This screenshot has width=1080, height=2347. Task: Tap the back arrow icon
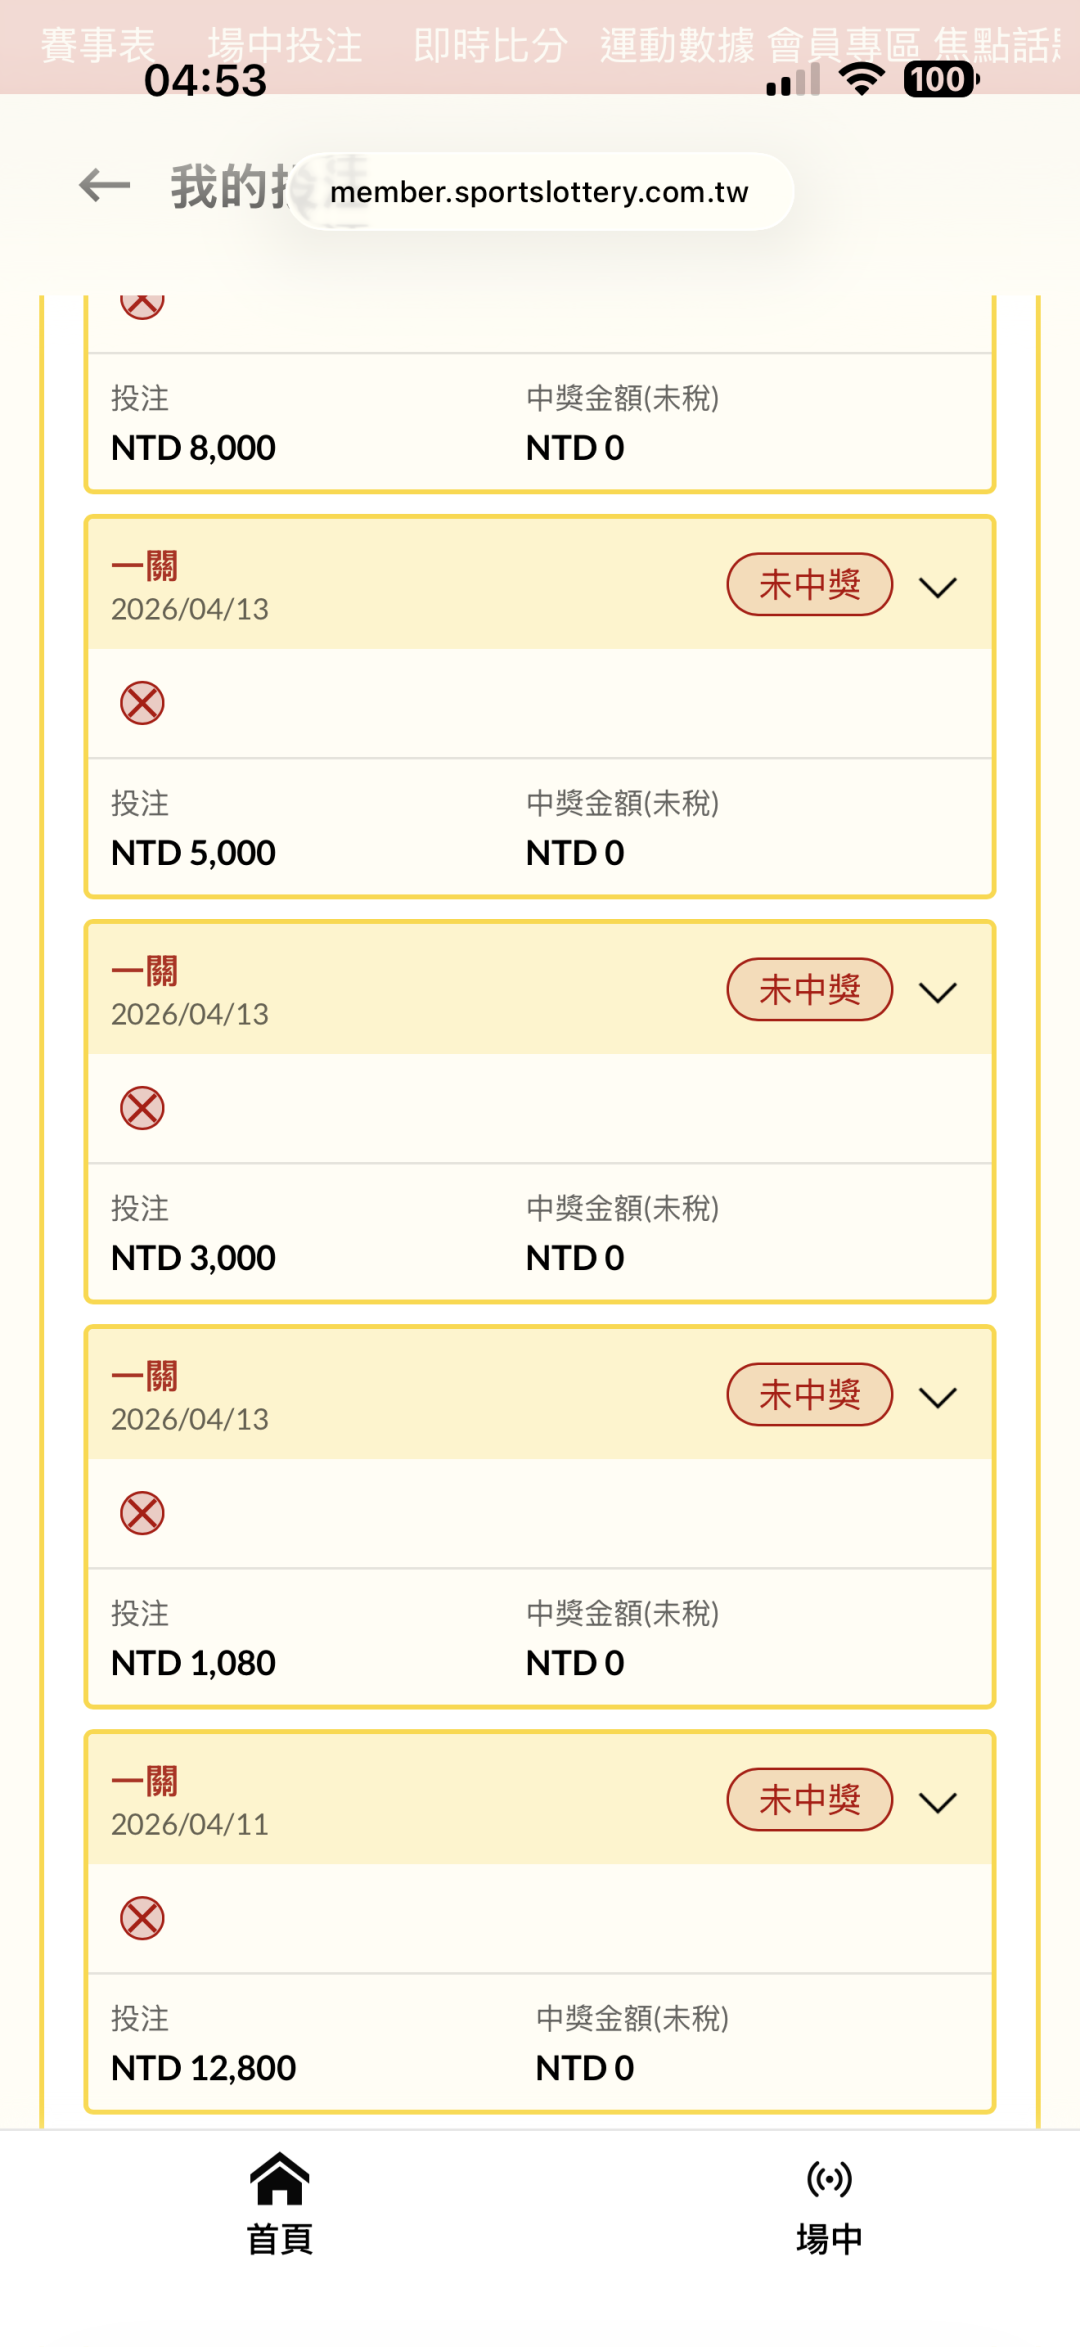(x=105, y=185)
